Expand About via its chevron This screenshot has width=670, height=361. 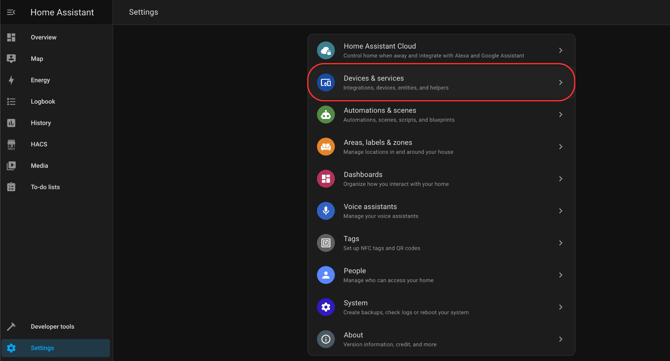pyautogui.click(x=560, y=339)
